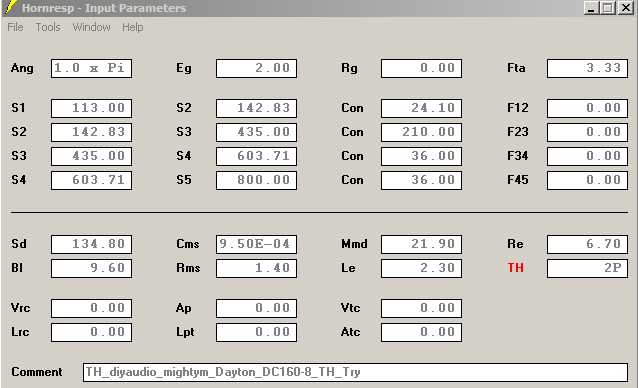Click the TH field showing 2P
The image size is (638, 388).
588,268
